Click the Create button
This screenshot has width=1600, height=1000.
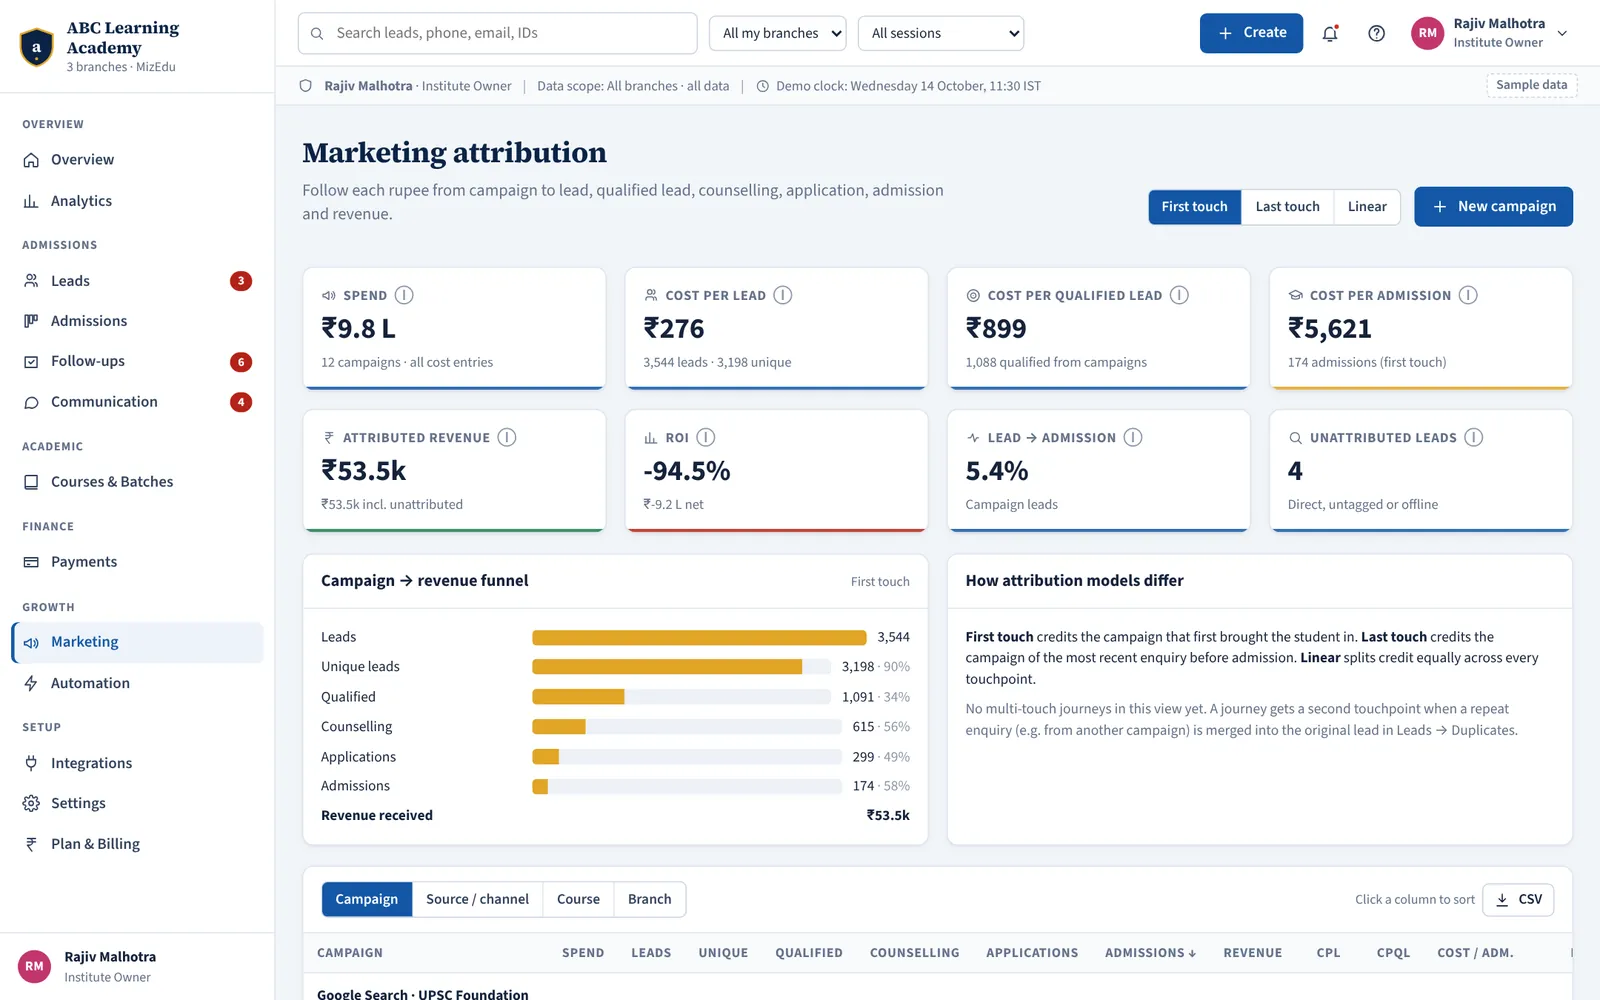click(1251, 33)
